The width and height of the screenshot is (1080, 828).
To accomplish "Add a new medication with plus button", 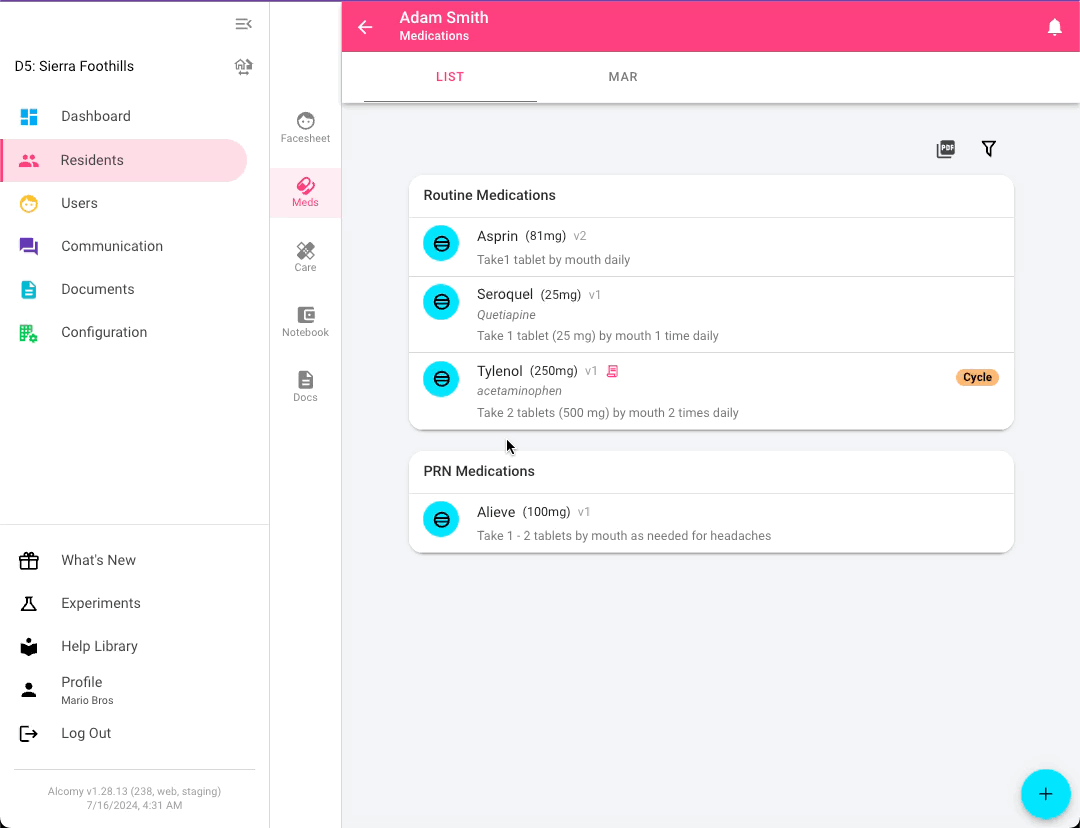I will (1046, 794).
